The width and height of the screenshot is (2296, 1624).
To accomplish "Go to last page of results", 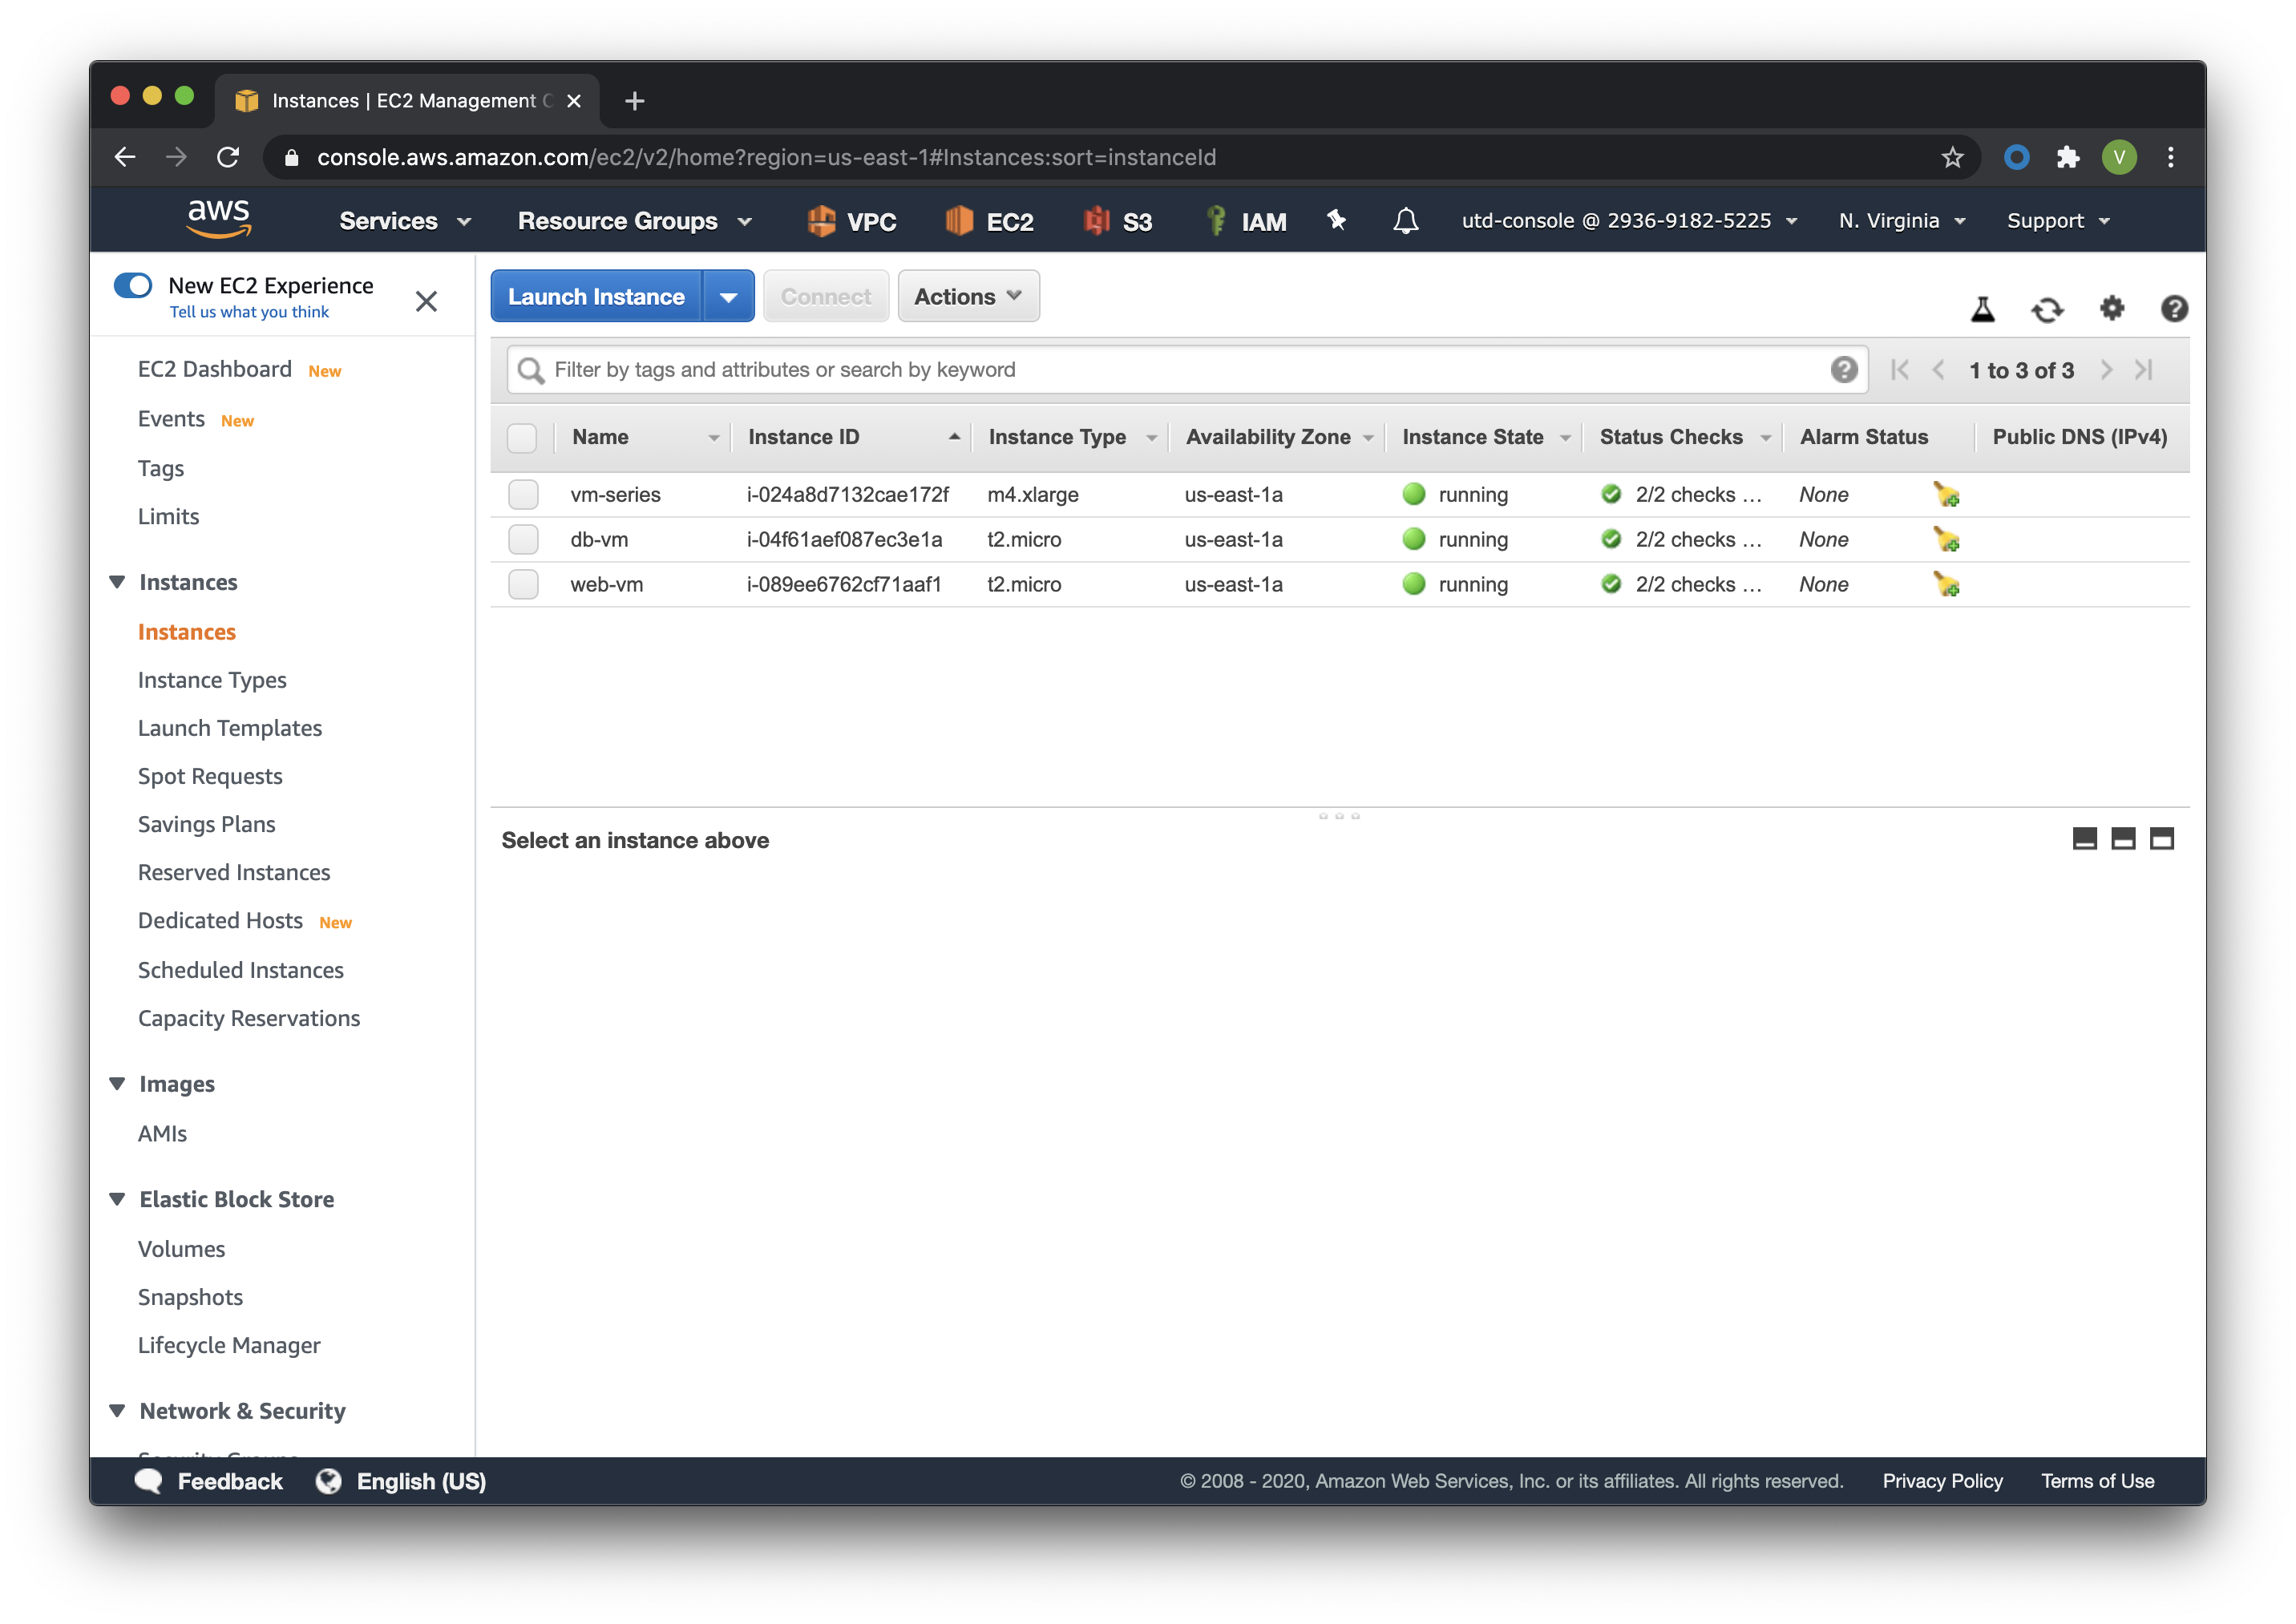I will (x=2144, y=369).
